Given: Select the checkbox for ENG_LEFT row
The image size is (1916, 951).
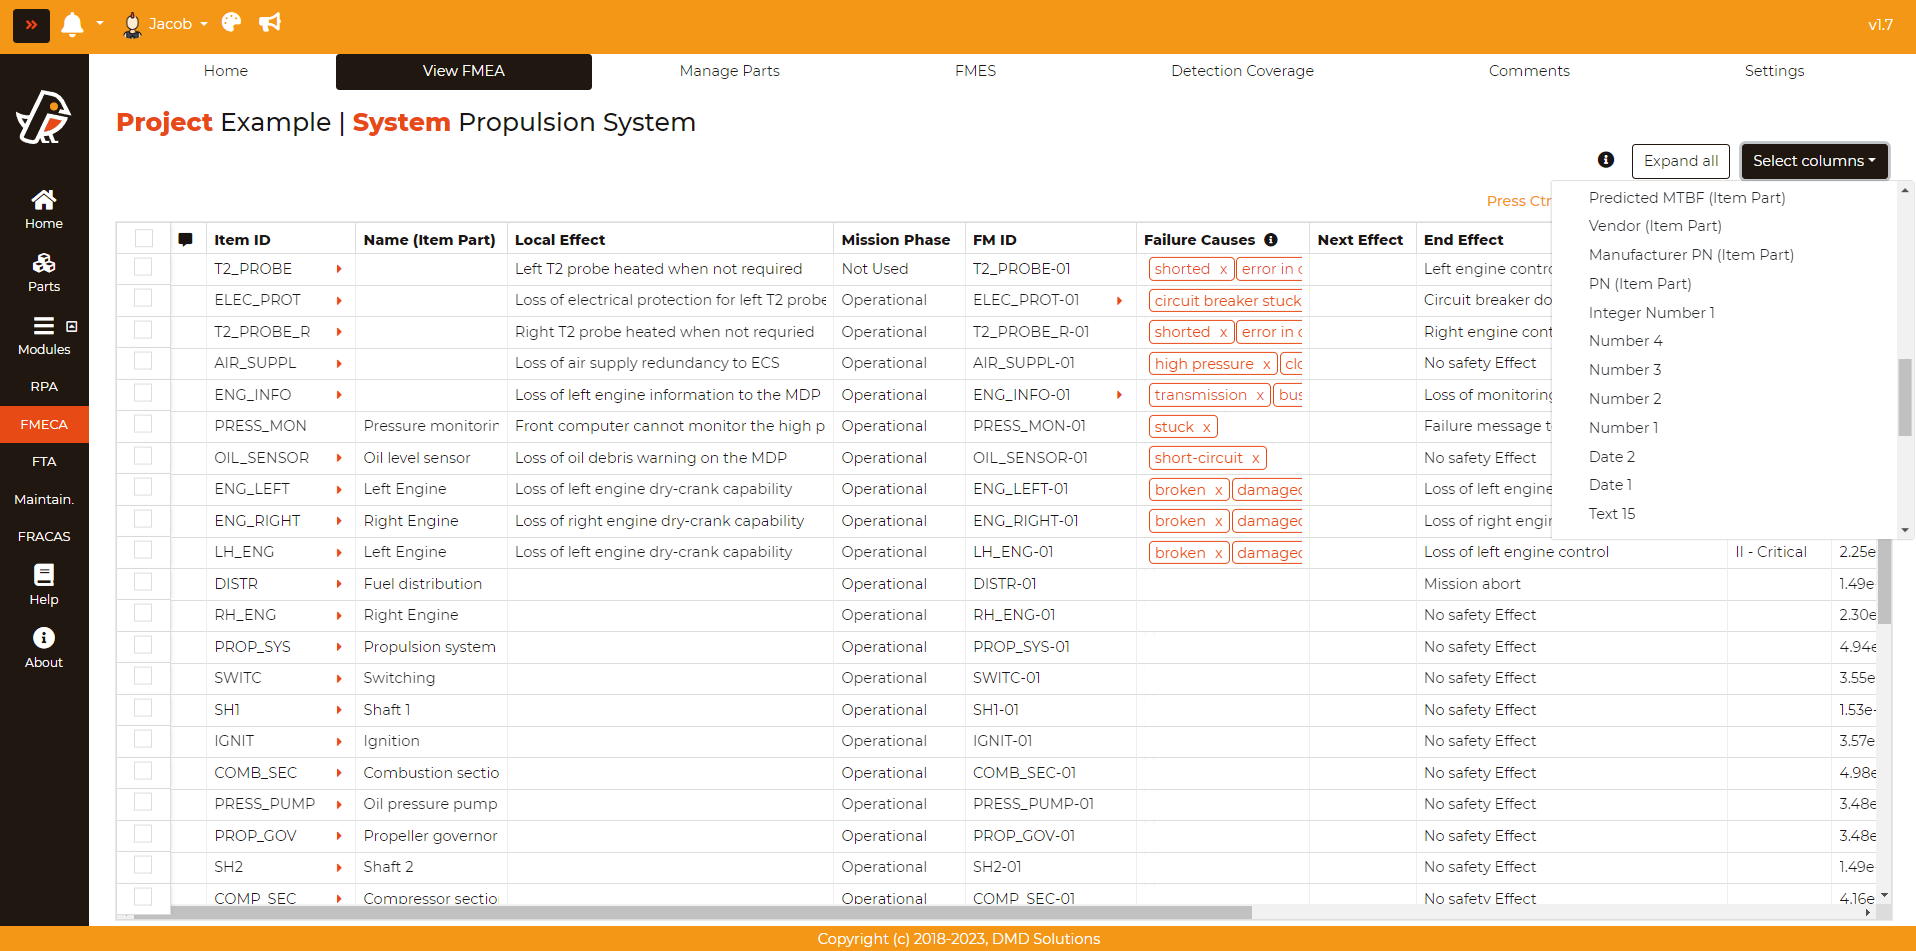Looking at the screenshot, I should click(x=143, y=487).
